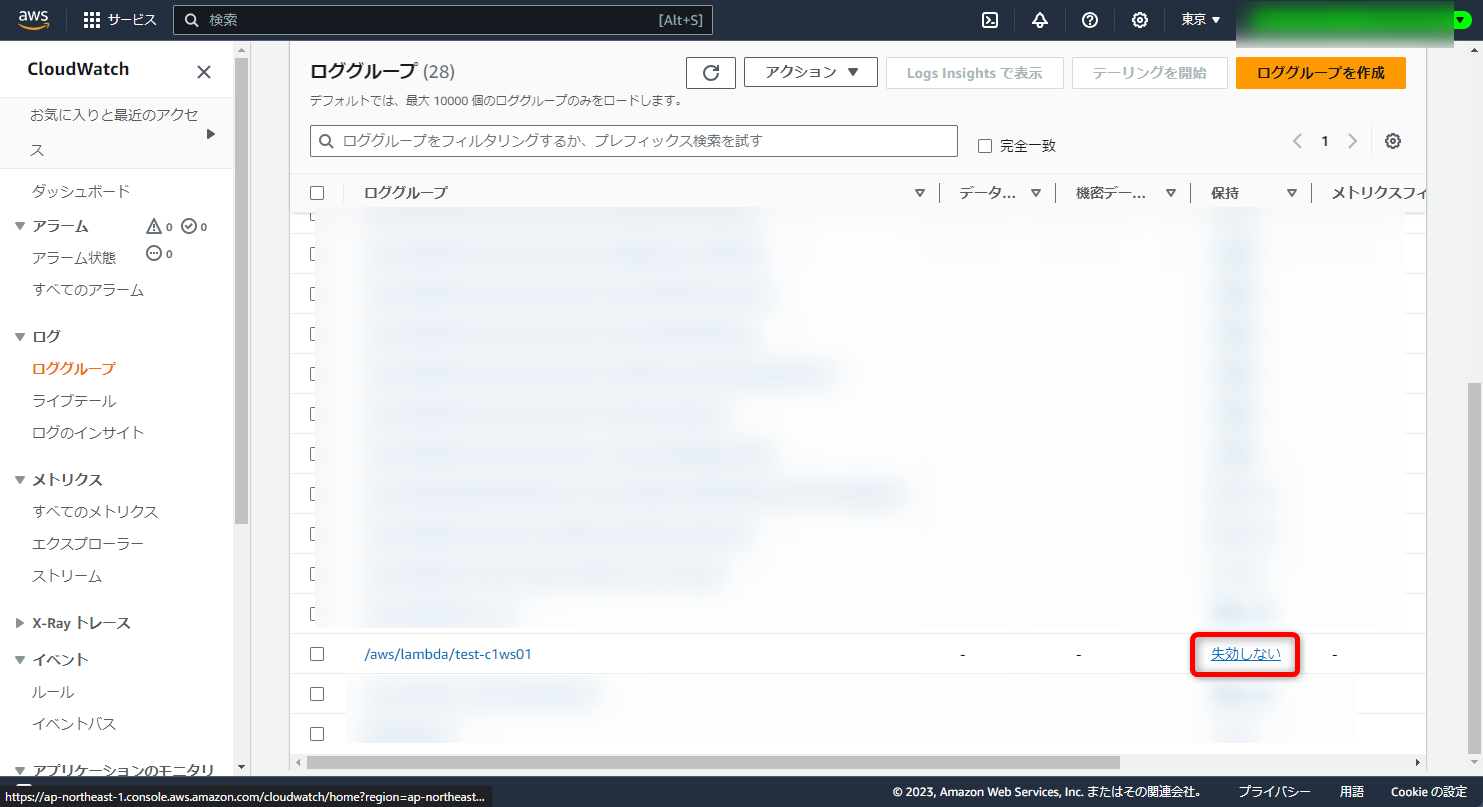Close the CloudWatch sidebar with the X
Viewport: 1483px width, 807px height.
coord(204,71)
